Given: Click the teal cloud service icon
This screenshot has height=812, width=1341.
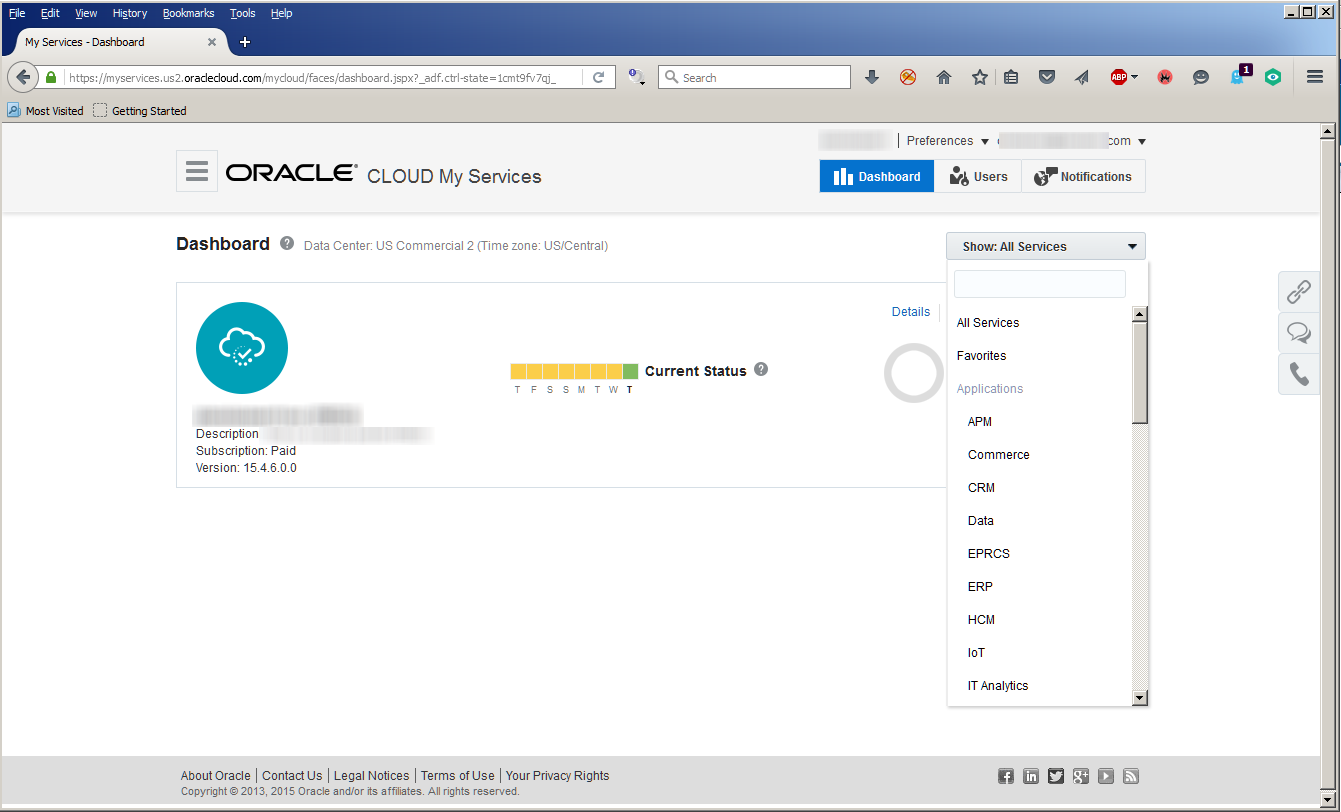Looking at the screenshot, I should 242,348.
